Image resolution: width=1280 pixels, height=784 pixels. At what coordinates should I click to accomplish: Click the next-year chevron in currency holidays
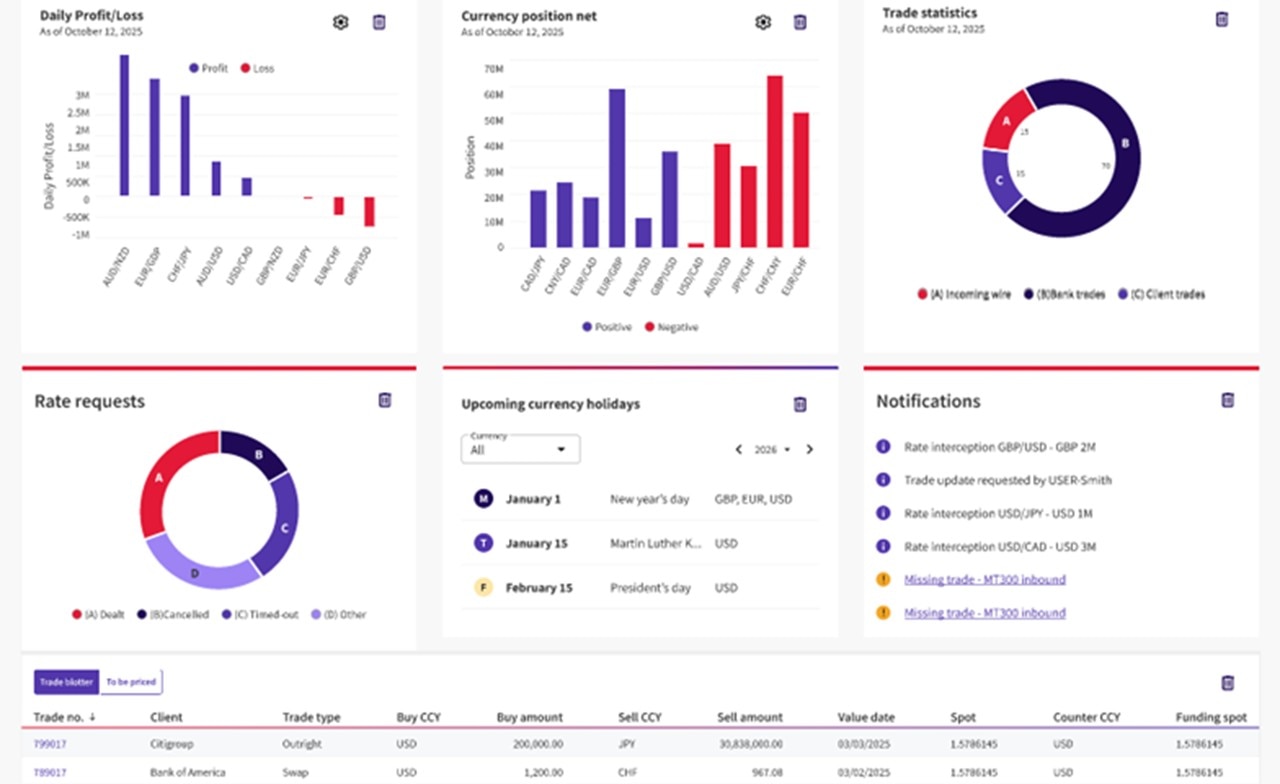810,449
